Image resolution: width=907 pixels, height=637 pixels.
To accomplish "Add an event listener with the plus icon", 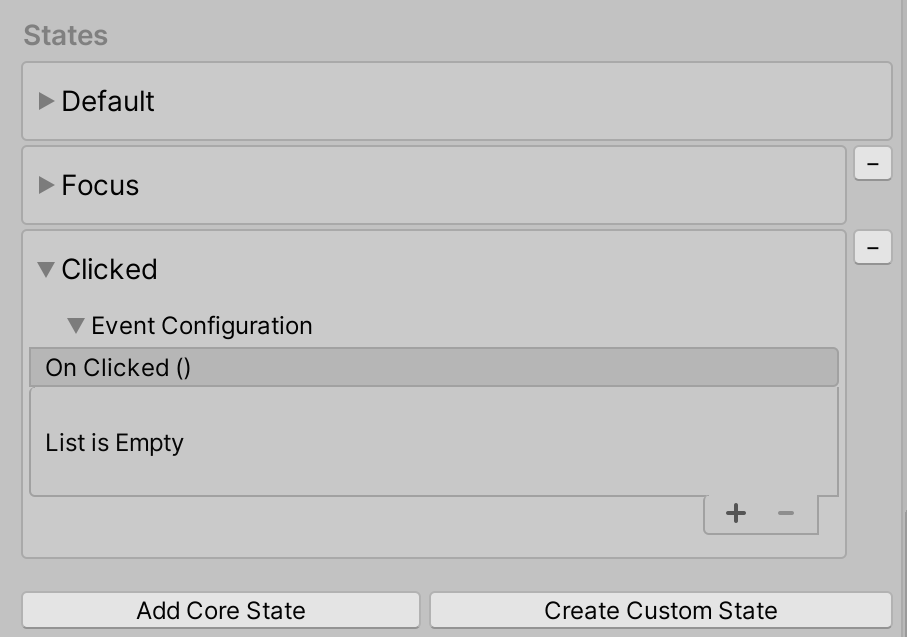I will 736,512.
